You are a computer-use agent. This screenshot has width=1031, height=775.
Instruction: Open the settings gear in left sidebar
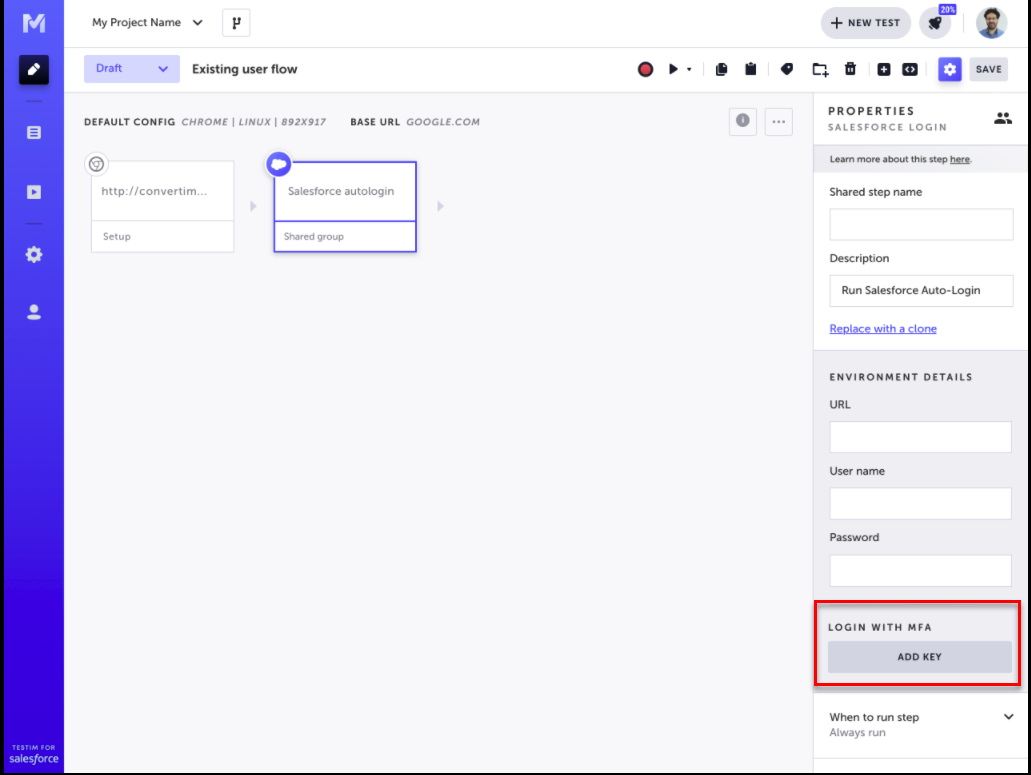34,254
